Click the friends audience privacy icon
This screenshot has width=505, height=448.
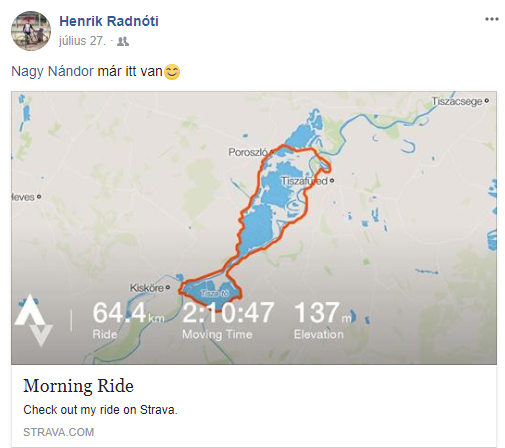point(123,41)
